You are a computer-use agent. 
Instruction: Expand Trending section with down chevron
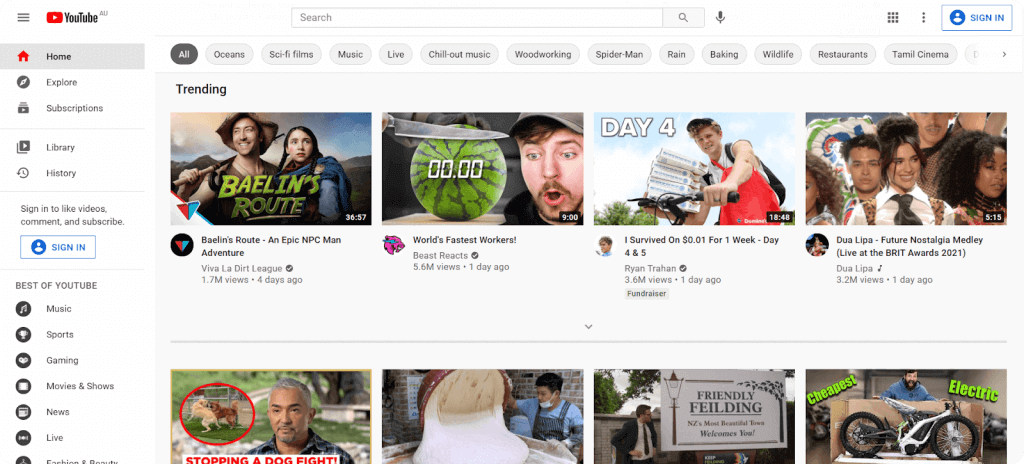click(x=588, y=327)
